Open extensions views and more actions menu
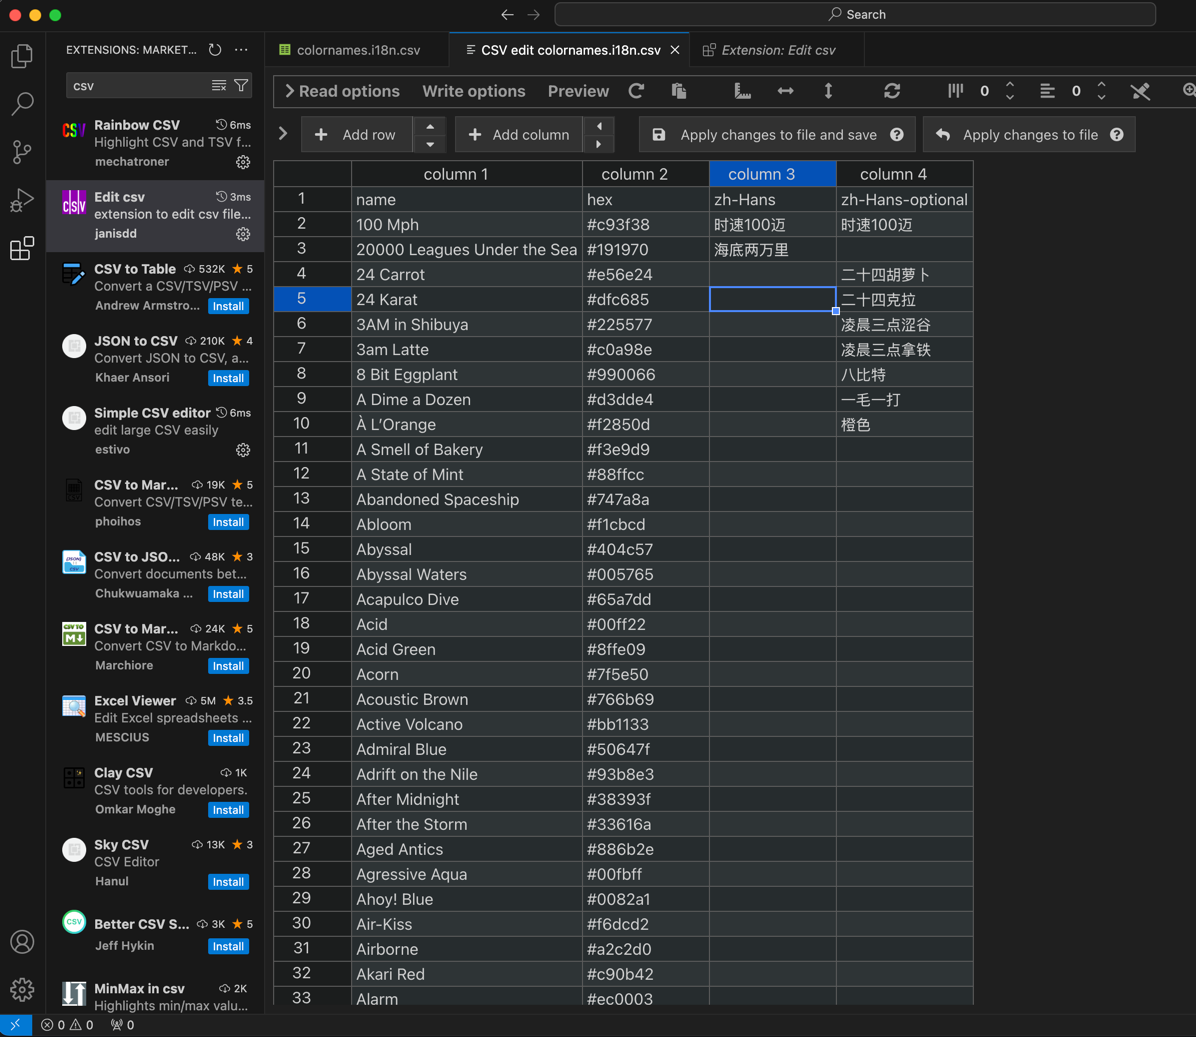Viewport: 1196px width, 1037px height. pyautogui.click(x=241, y=50)
